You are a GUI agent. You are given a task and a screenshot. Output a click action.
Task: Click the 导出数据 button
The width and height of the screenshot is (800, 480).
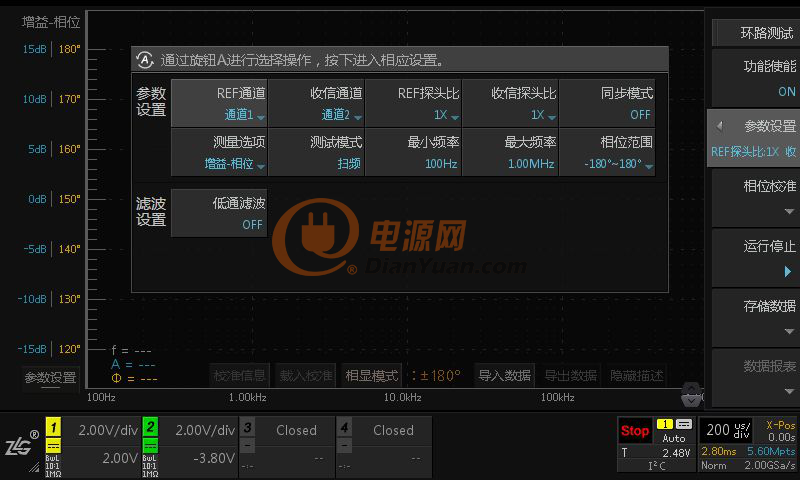[570, 376]
